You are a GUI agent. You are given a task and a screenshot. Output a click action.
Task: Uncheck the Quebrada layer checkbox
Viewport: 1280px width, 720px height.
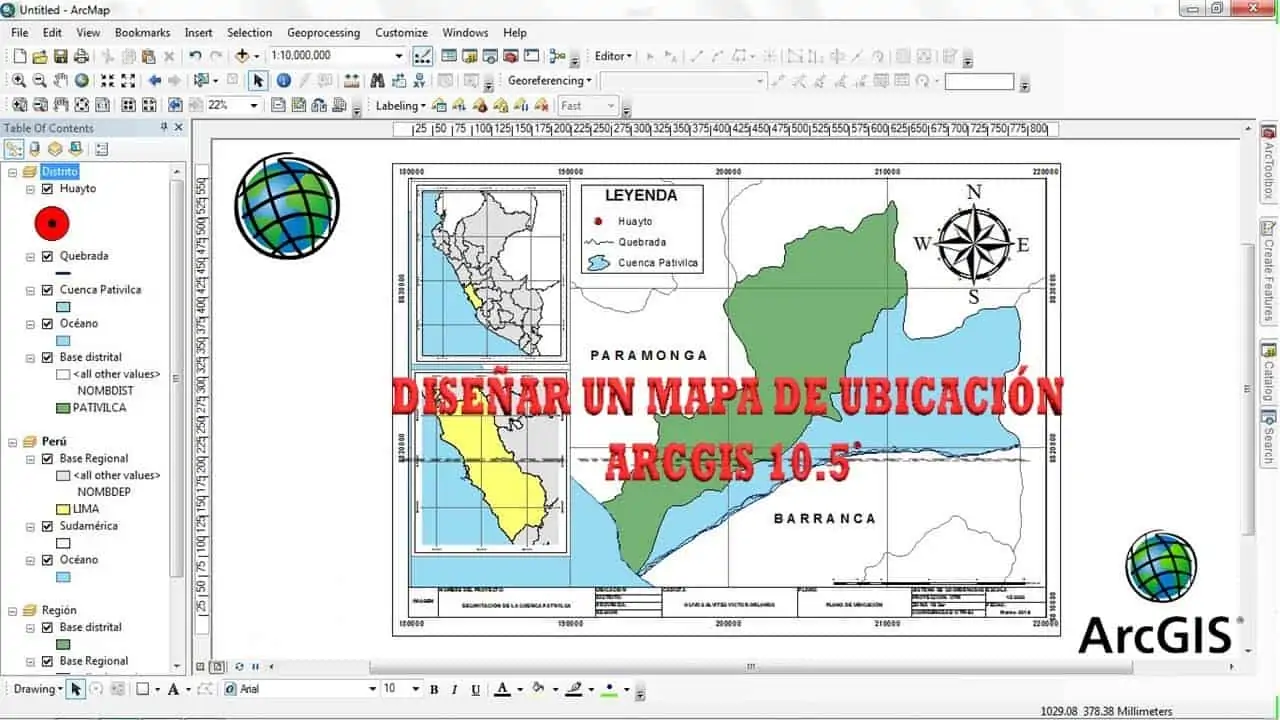[x=47, y=256]
